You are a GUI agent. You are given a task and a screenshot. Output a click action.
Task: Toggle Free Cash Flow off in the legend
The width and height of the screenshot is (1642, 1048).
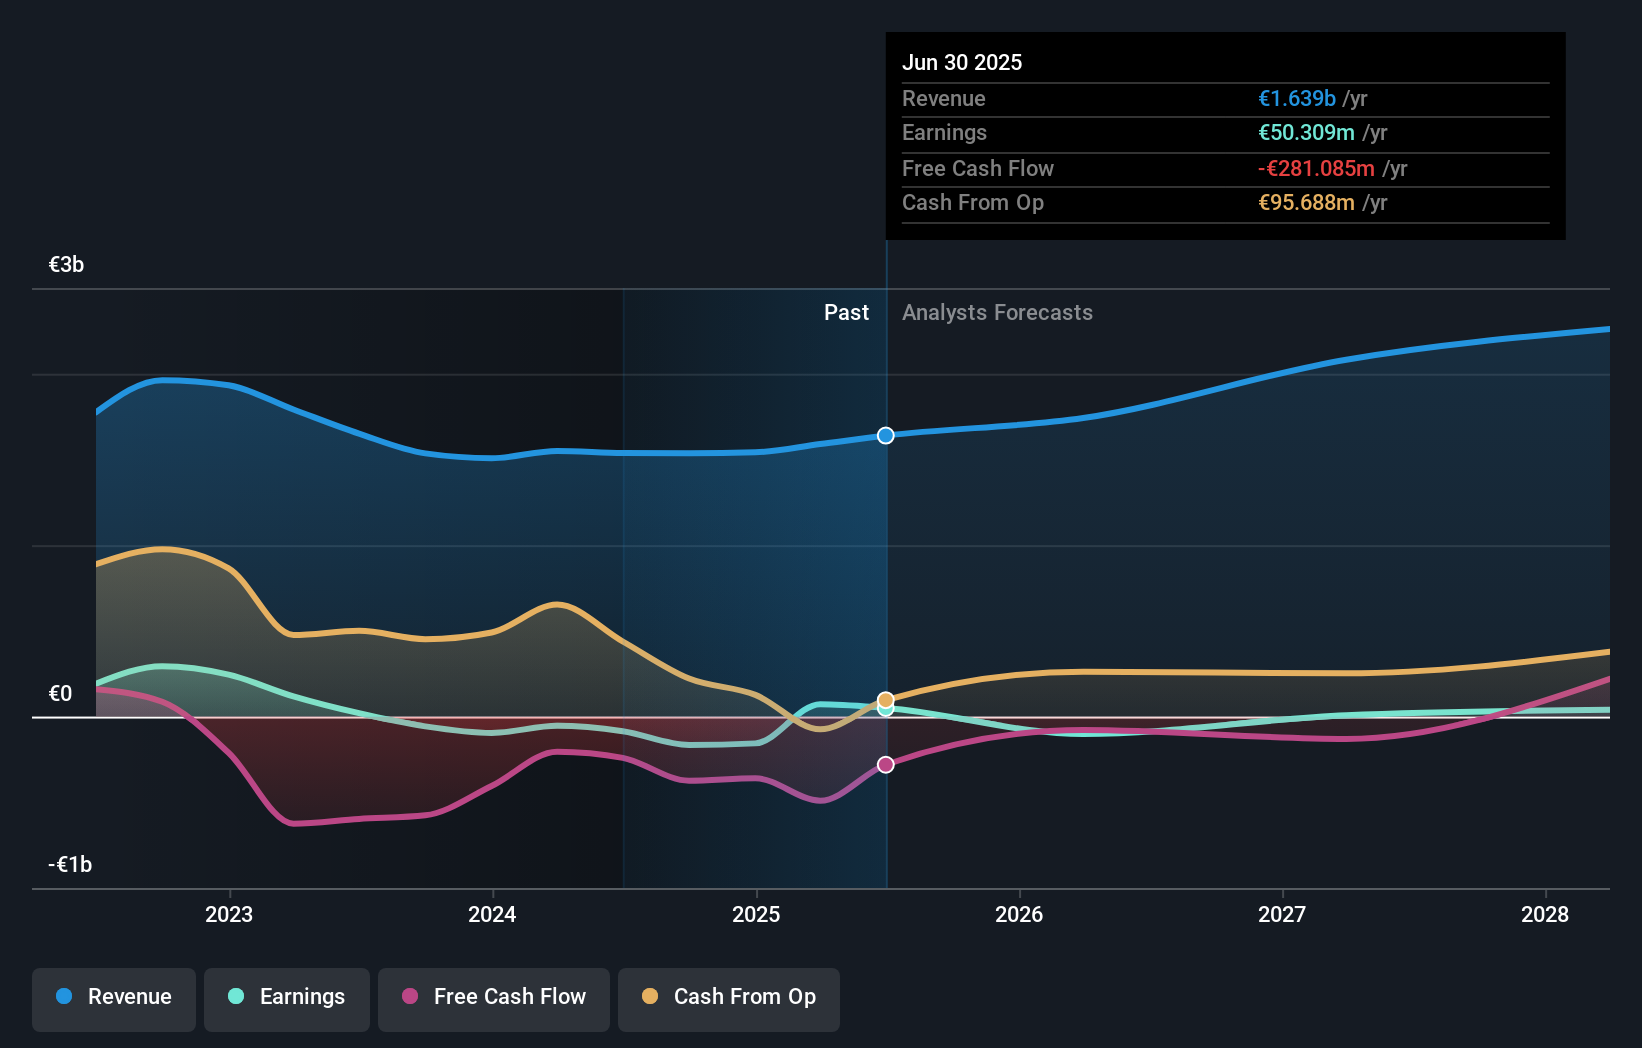[493, 997]
